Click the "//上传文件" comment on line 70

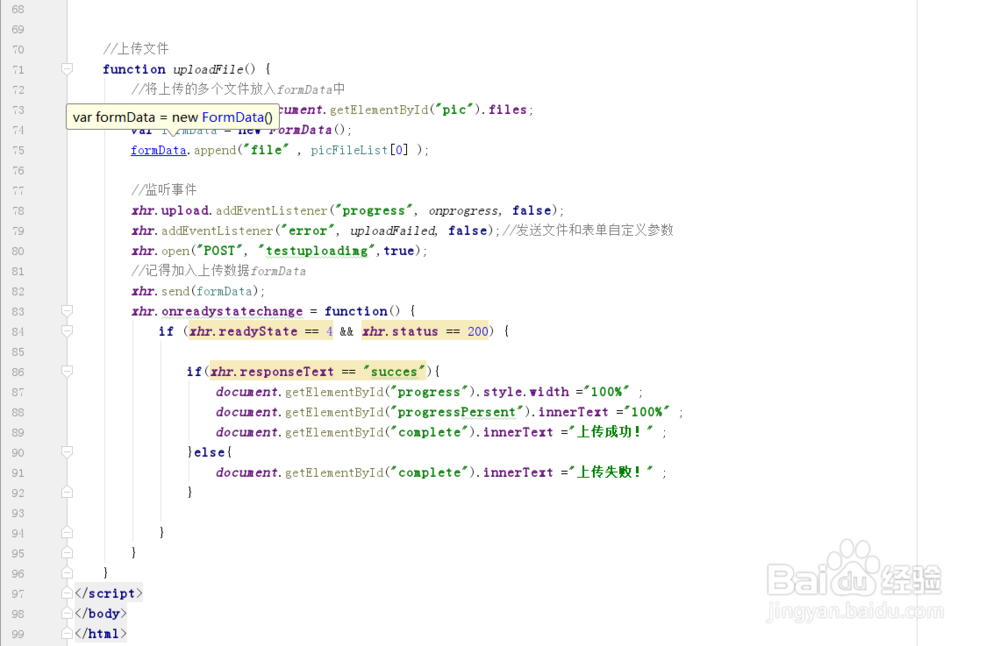pyautogui.click(x=136, y=48)
